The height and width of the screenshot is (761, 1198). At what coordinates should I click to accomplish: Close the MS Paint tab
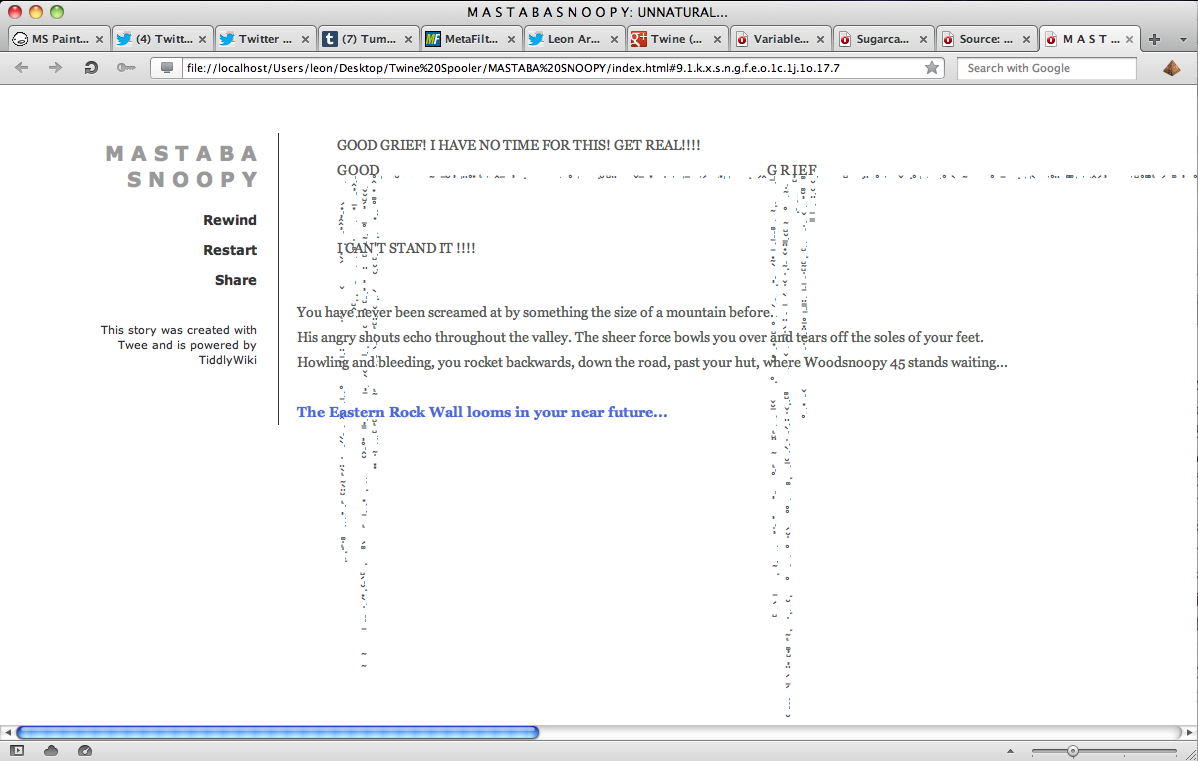pyautogui.click(x=99, y=39)
